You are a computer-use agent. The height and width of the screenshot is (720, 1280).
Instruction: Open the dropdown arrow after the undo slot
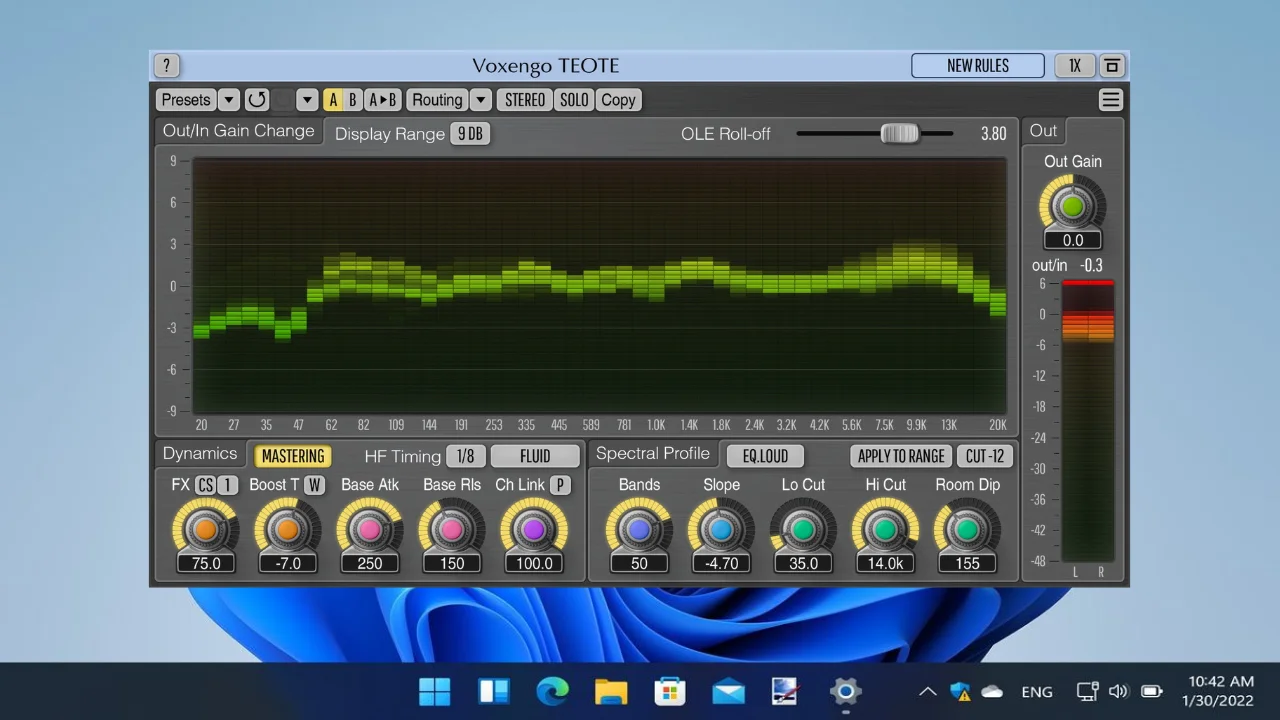307,100
